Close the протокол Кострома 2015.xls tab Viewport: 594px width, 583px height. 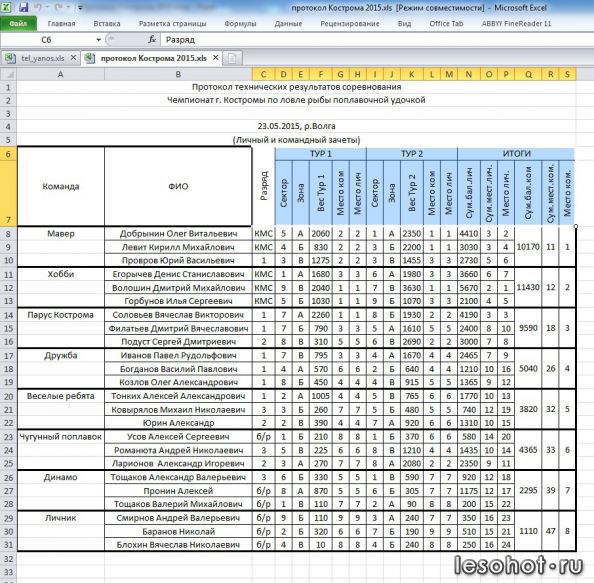[x=216, y=58]
